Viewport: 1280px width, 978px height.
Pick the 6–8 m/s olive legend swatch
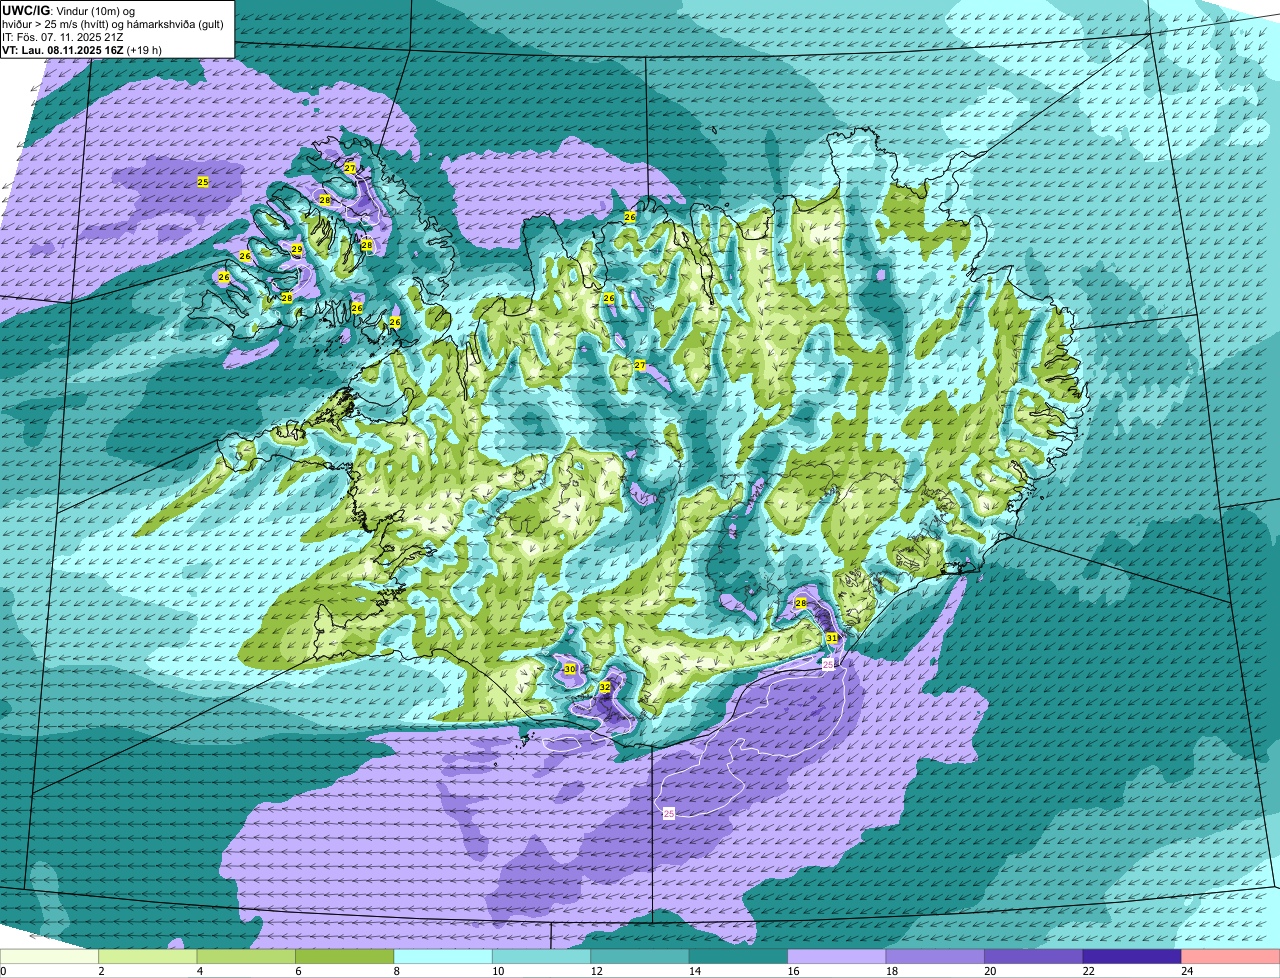[x=344, y=957]
